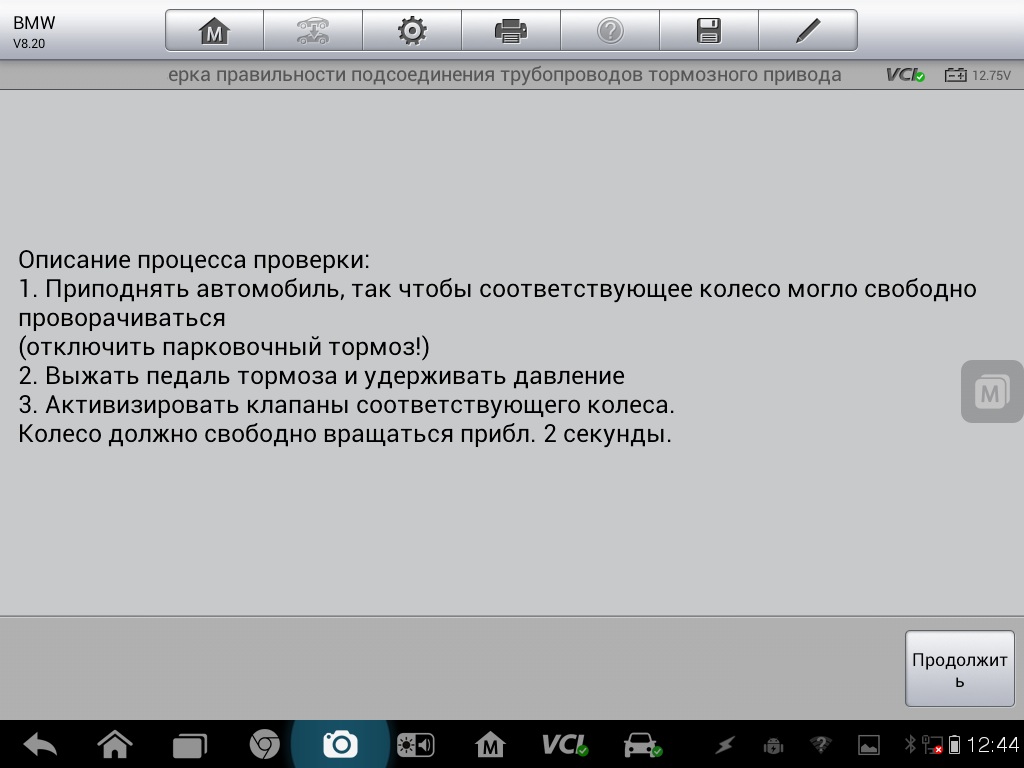Check the VCI connection status in header

pyautogui.click(x=905, y=75)
